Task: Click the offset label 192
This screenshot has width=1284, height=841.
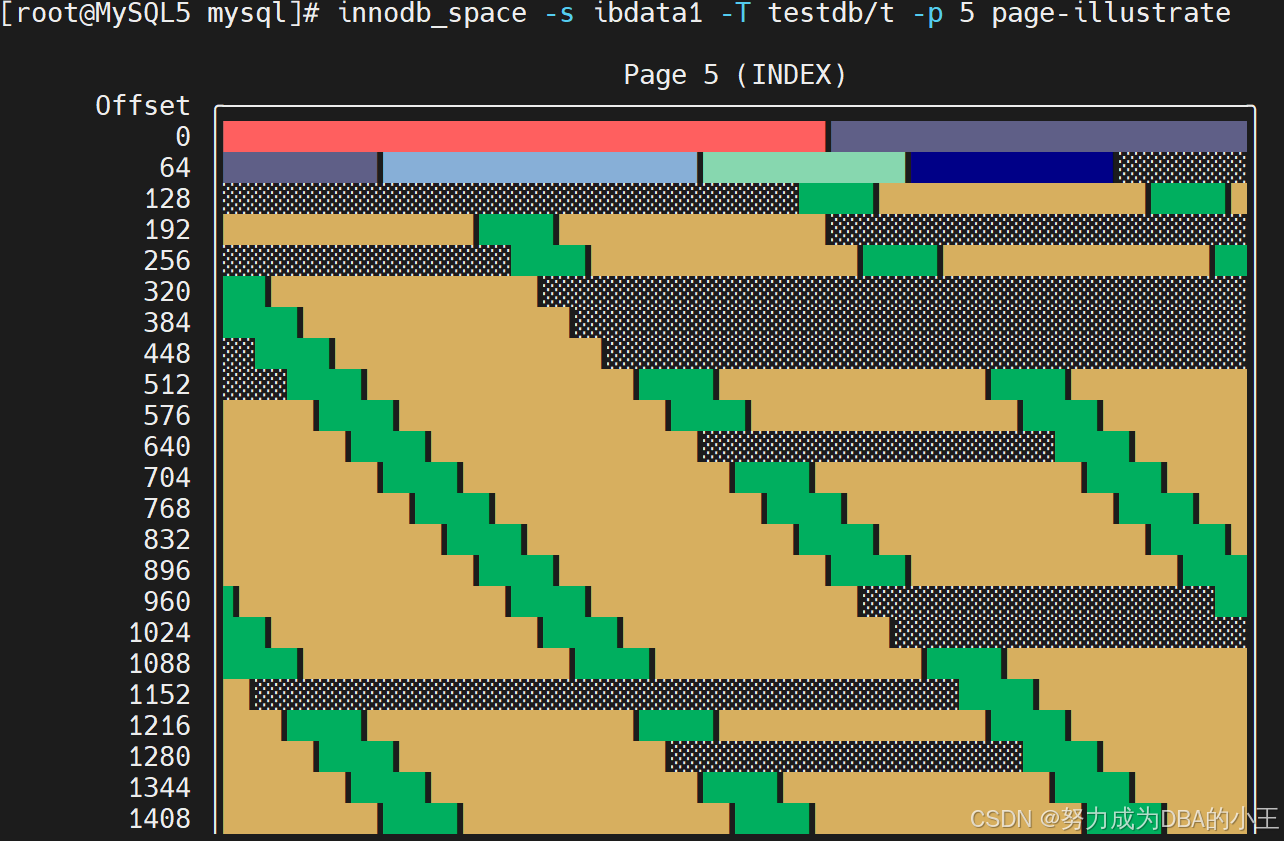Action: click(x=167, y=230)
